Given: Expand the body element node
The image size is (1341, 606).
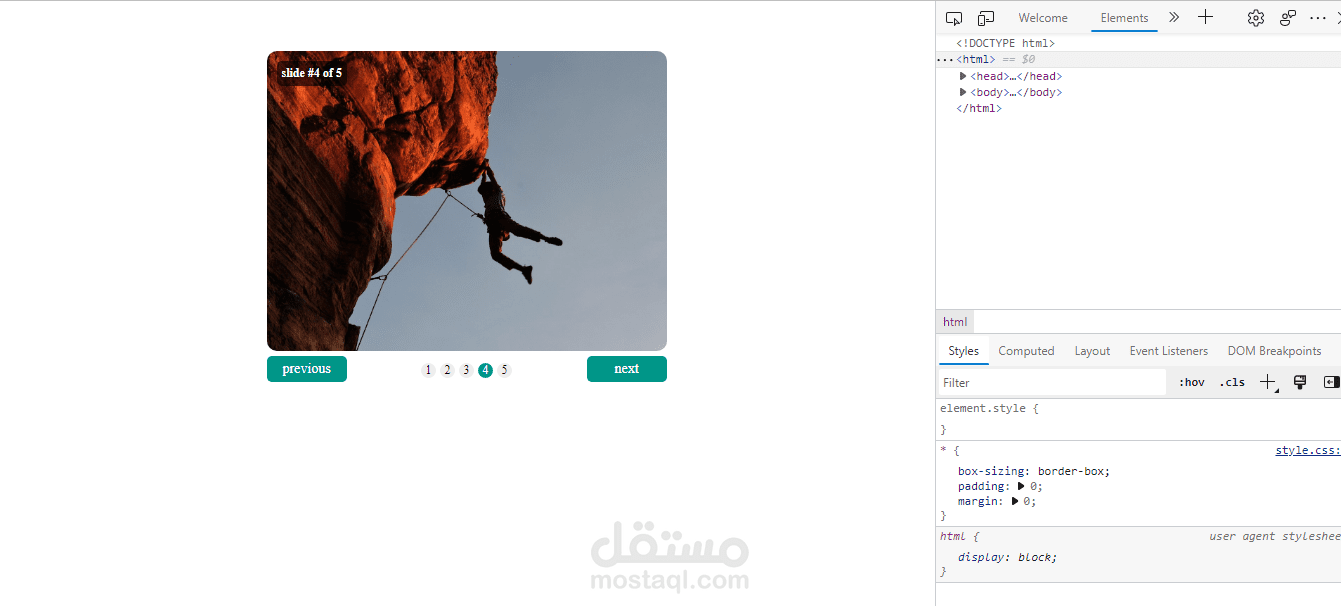Looking at the screenshot, I should coord(963,91).
